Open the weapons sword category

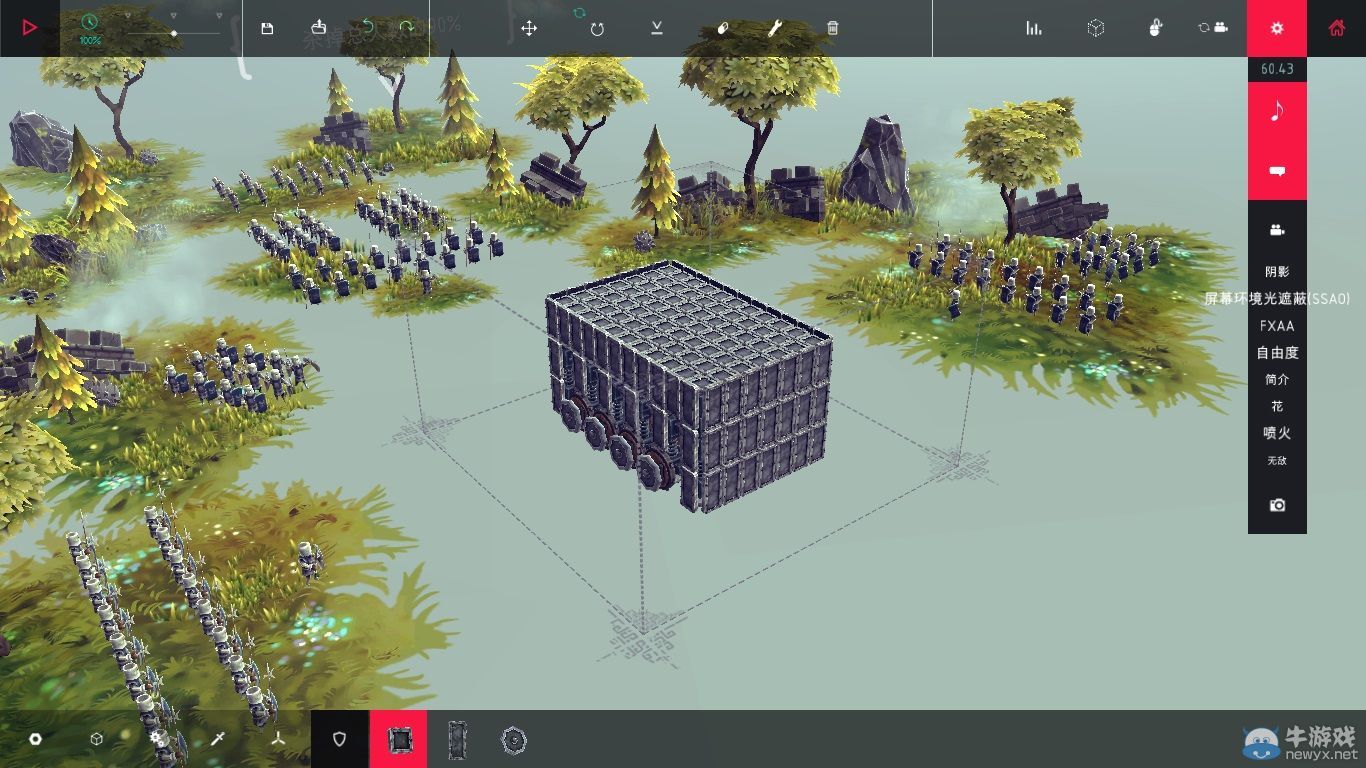217,739
